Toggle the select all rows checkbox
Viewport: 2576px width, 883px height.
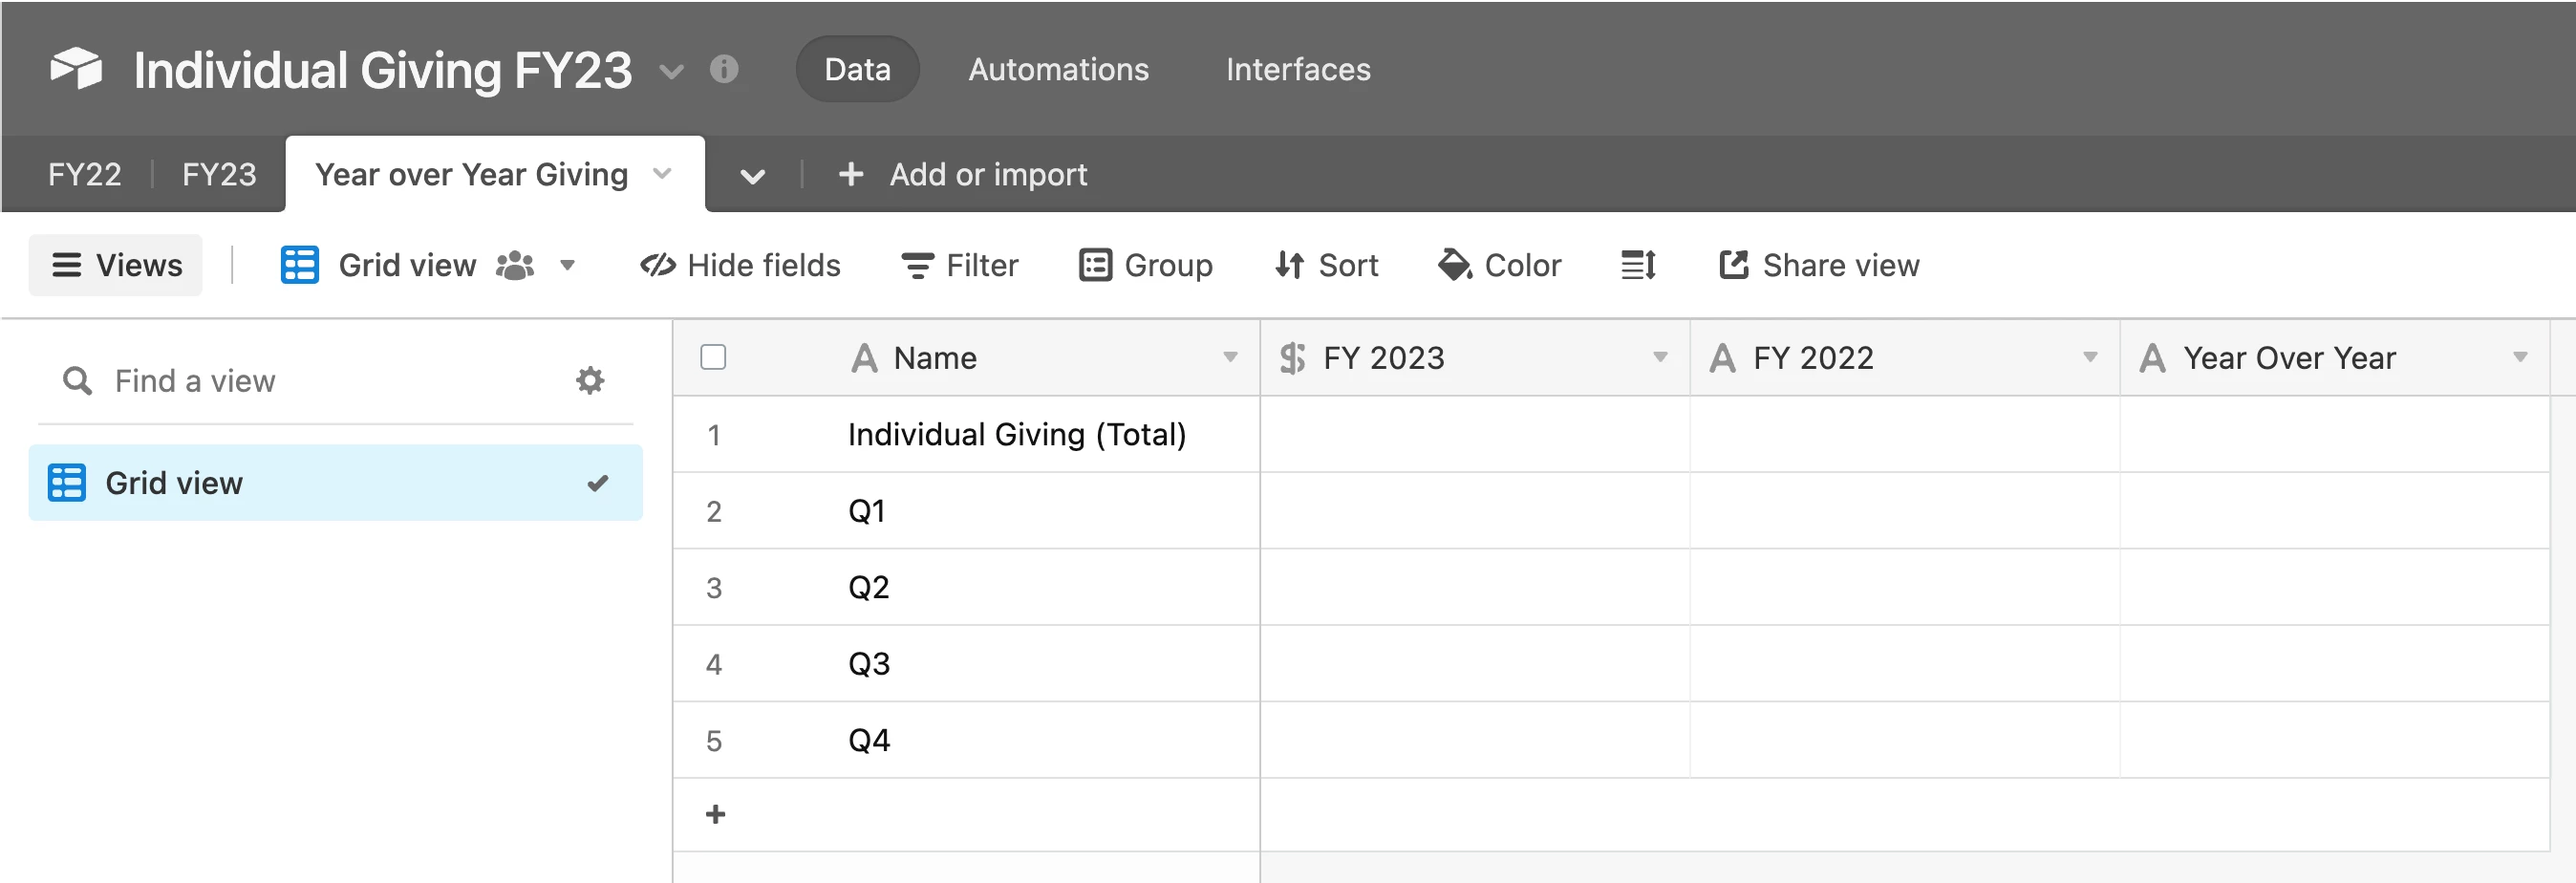coord(713,357)
